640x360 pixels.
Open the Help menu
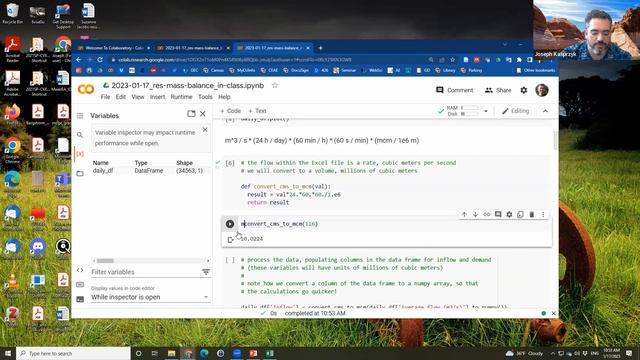[224, 97]
